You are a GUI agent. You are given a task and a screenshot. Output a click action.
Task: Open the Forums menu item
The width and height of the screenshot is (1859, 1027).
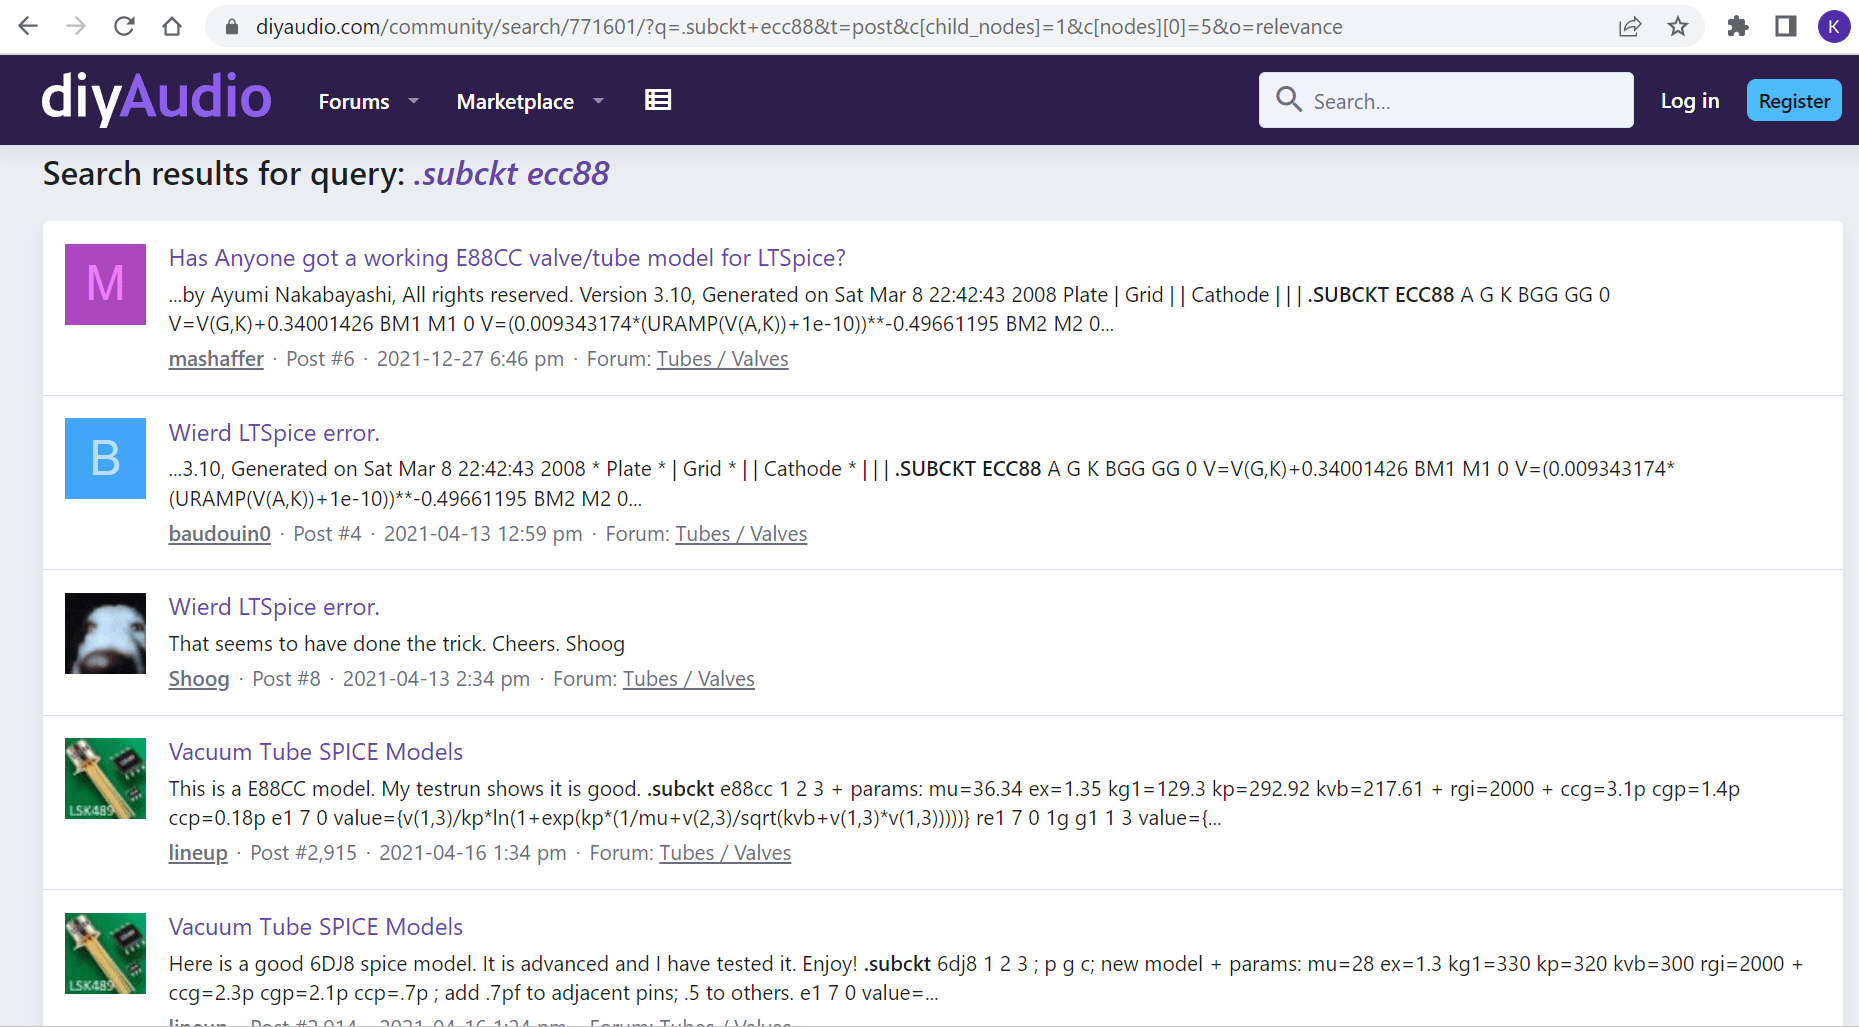pyautogui.click(x=354, y=101)
